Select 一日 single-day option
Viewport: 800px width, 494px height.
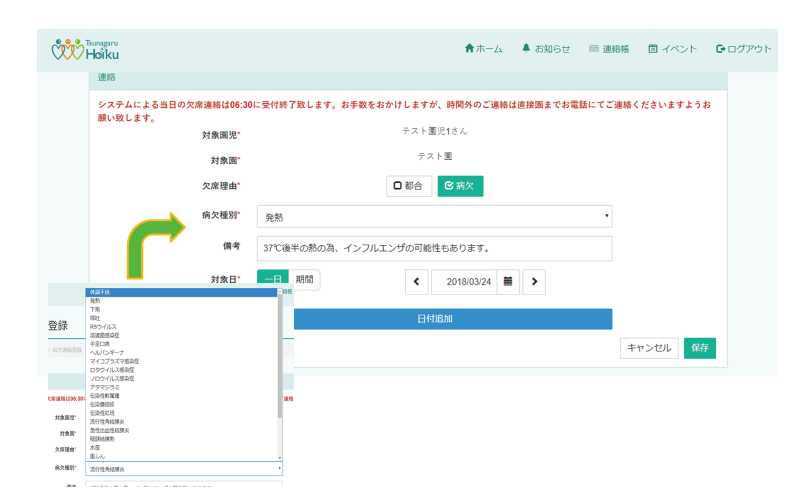point(272,280)
